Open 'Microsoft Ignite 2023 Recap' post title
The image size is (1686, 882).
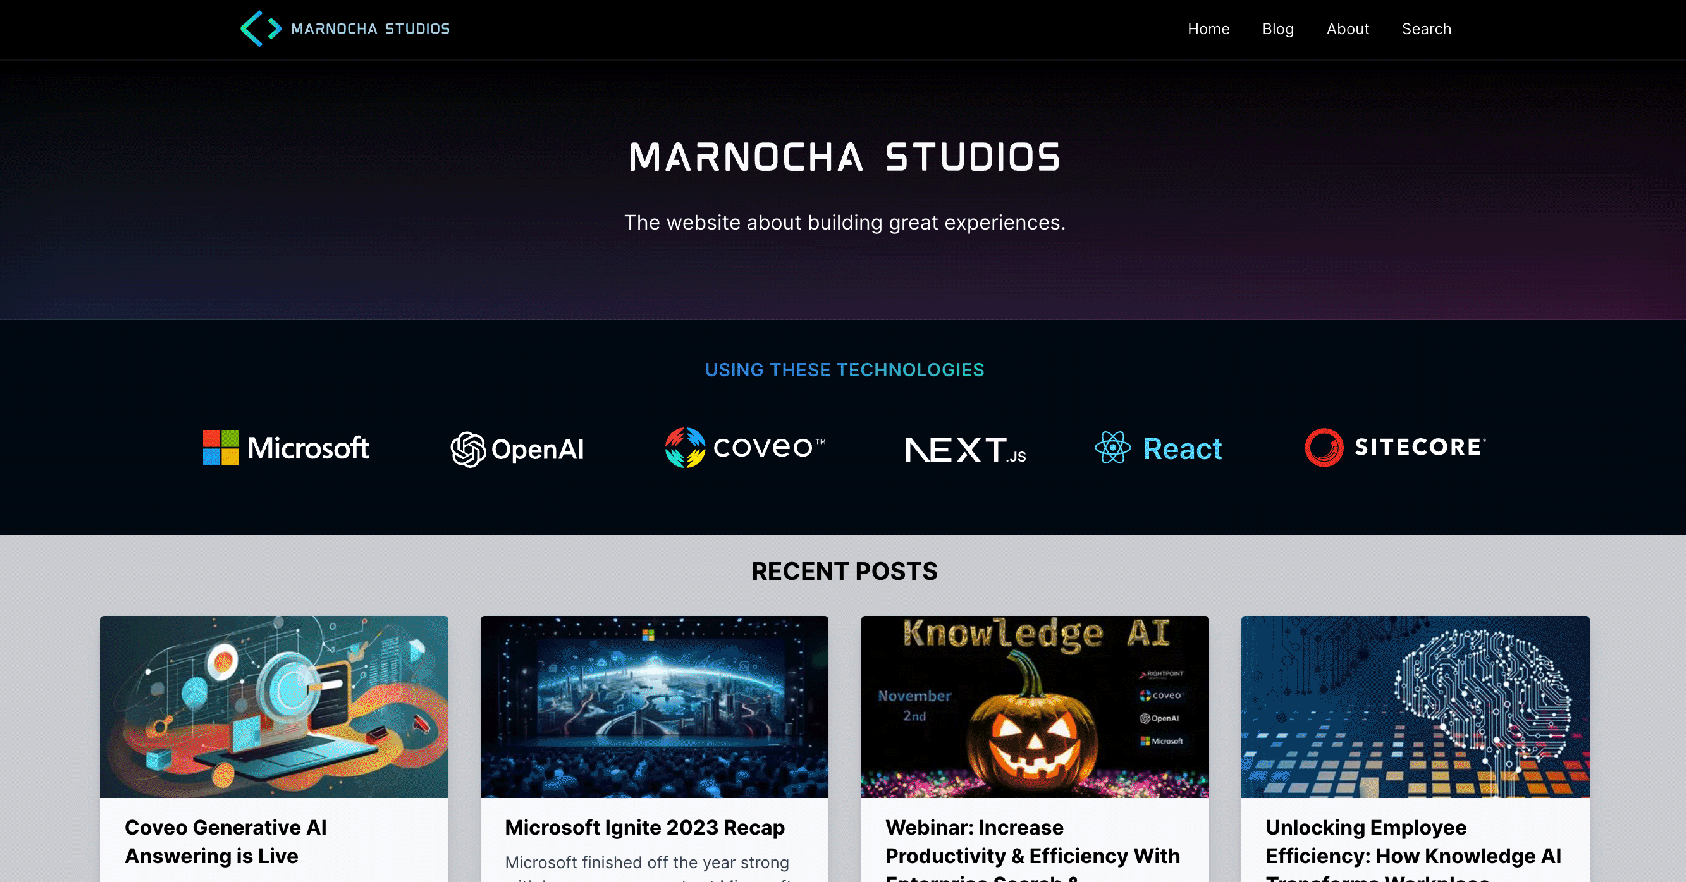pyautogui.click(x=645, y=828)
